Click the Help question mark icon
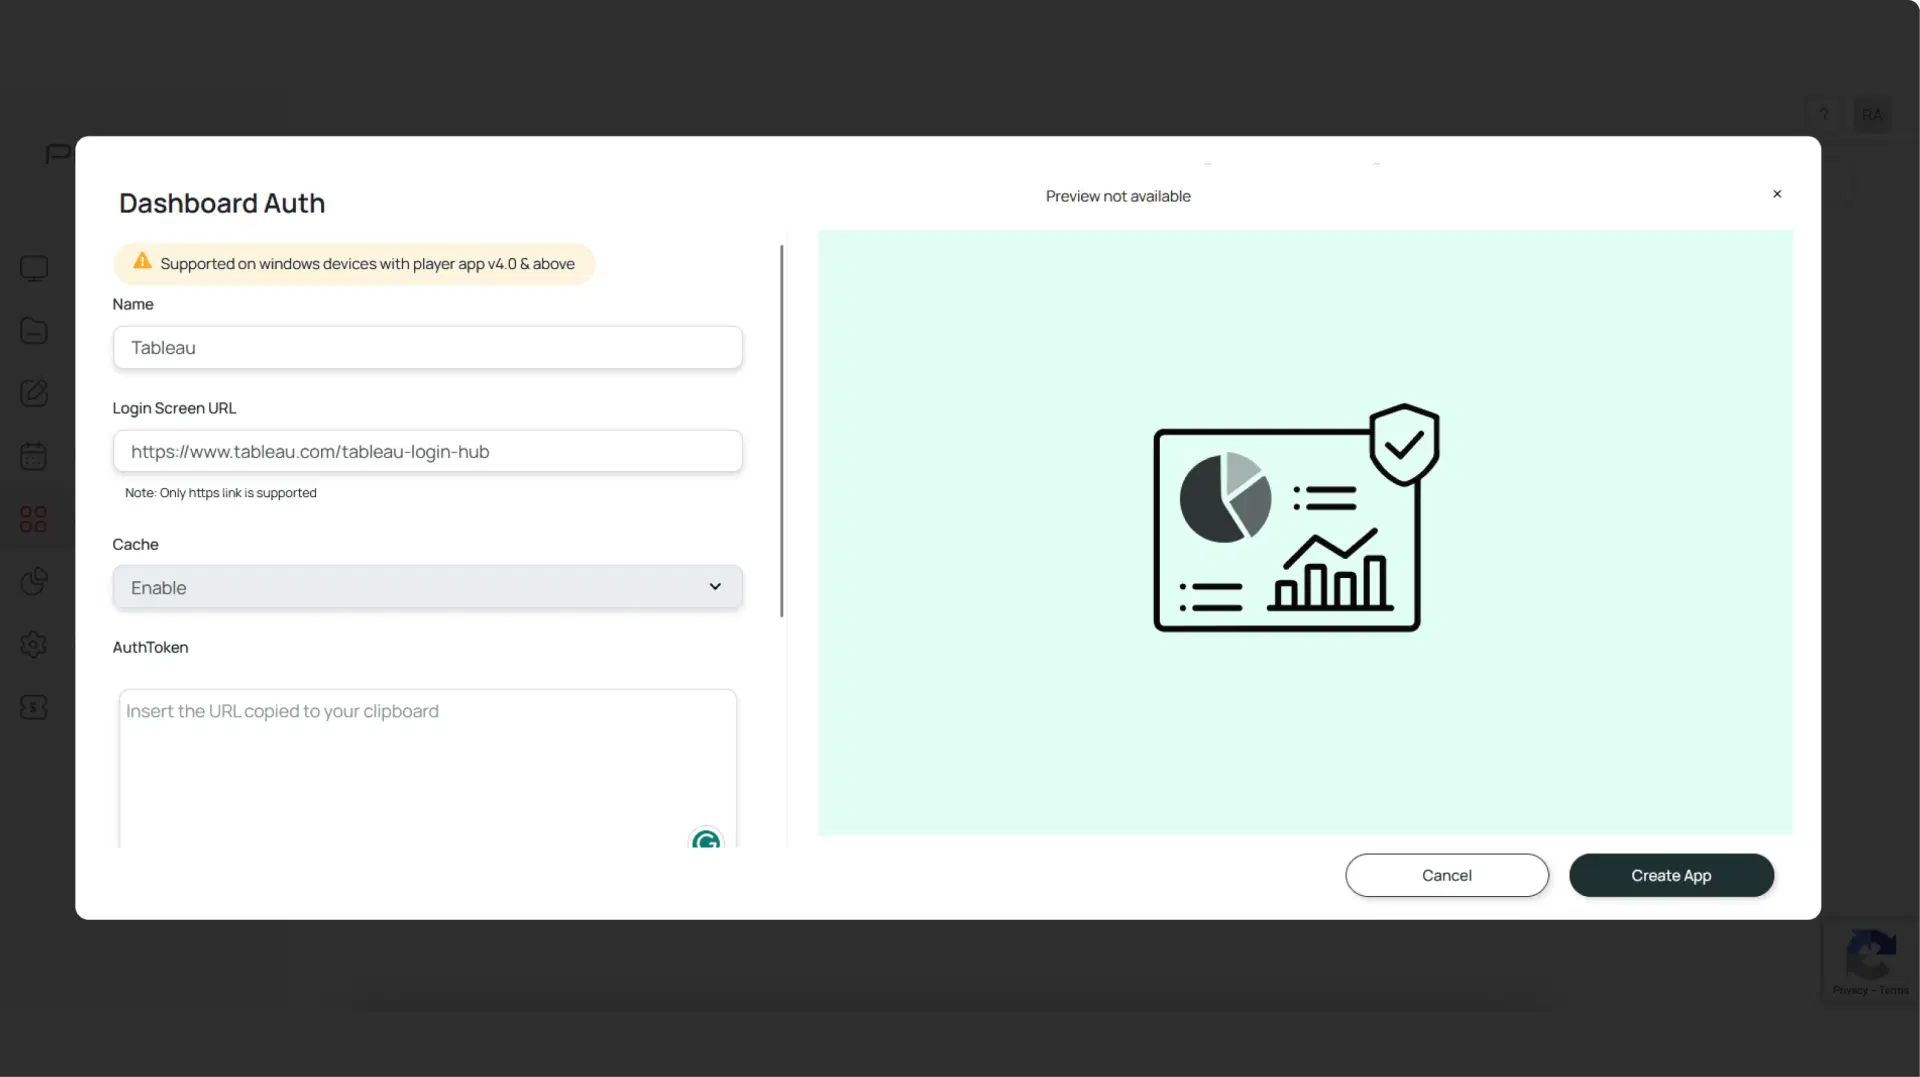This screenshot has height=1077, width=1920. [1823, 113]
